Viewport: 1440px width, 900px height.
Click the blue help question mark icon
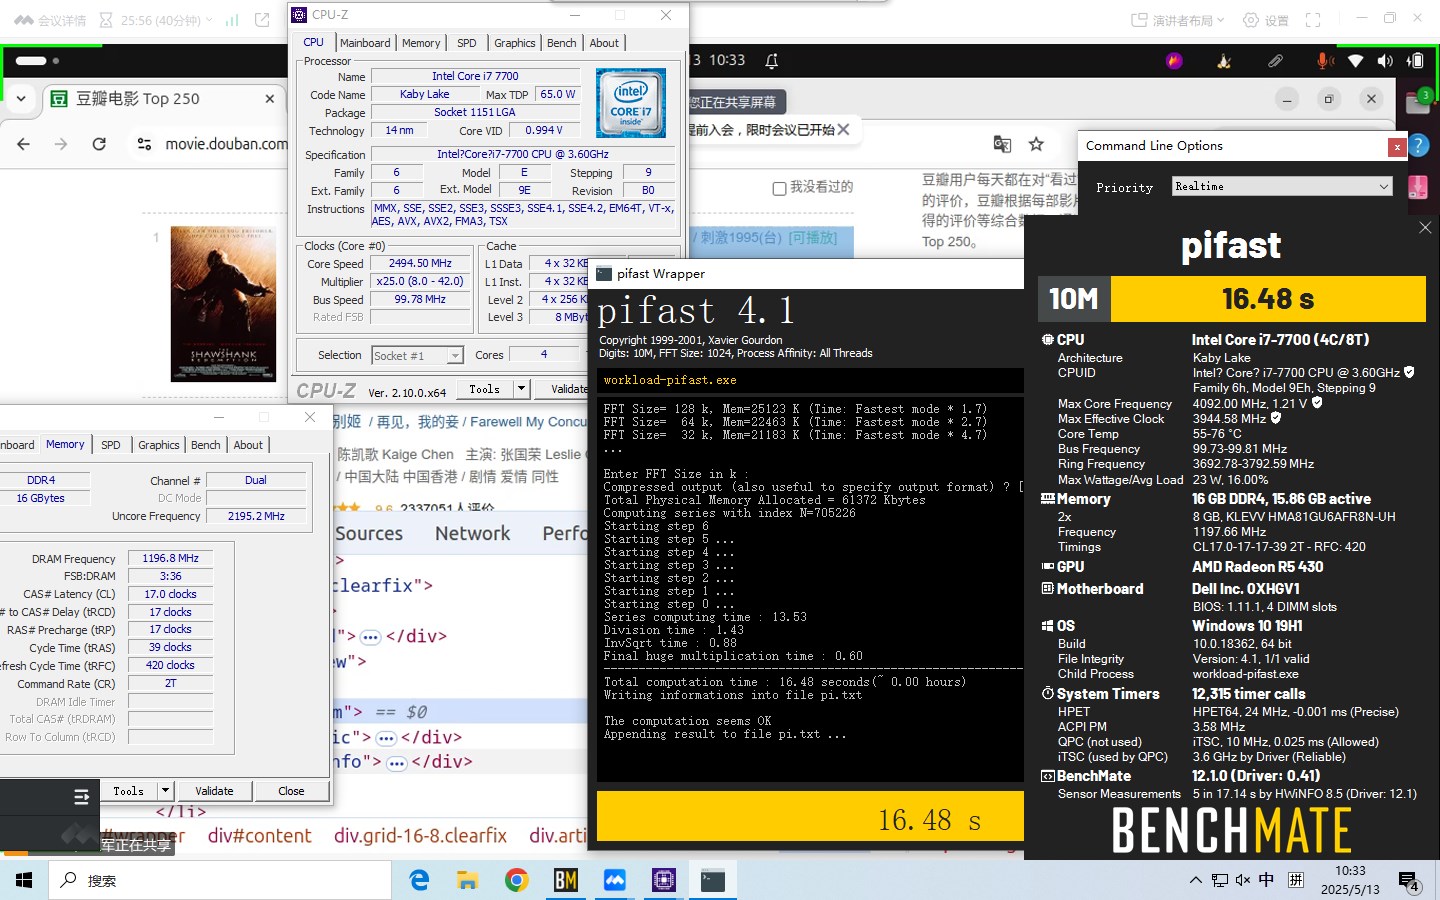(1419, 145)
